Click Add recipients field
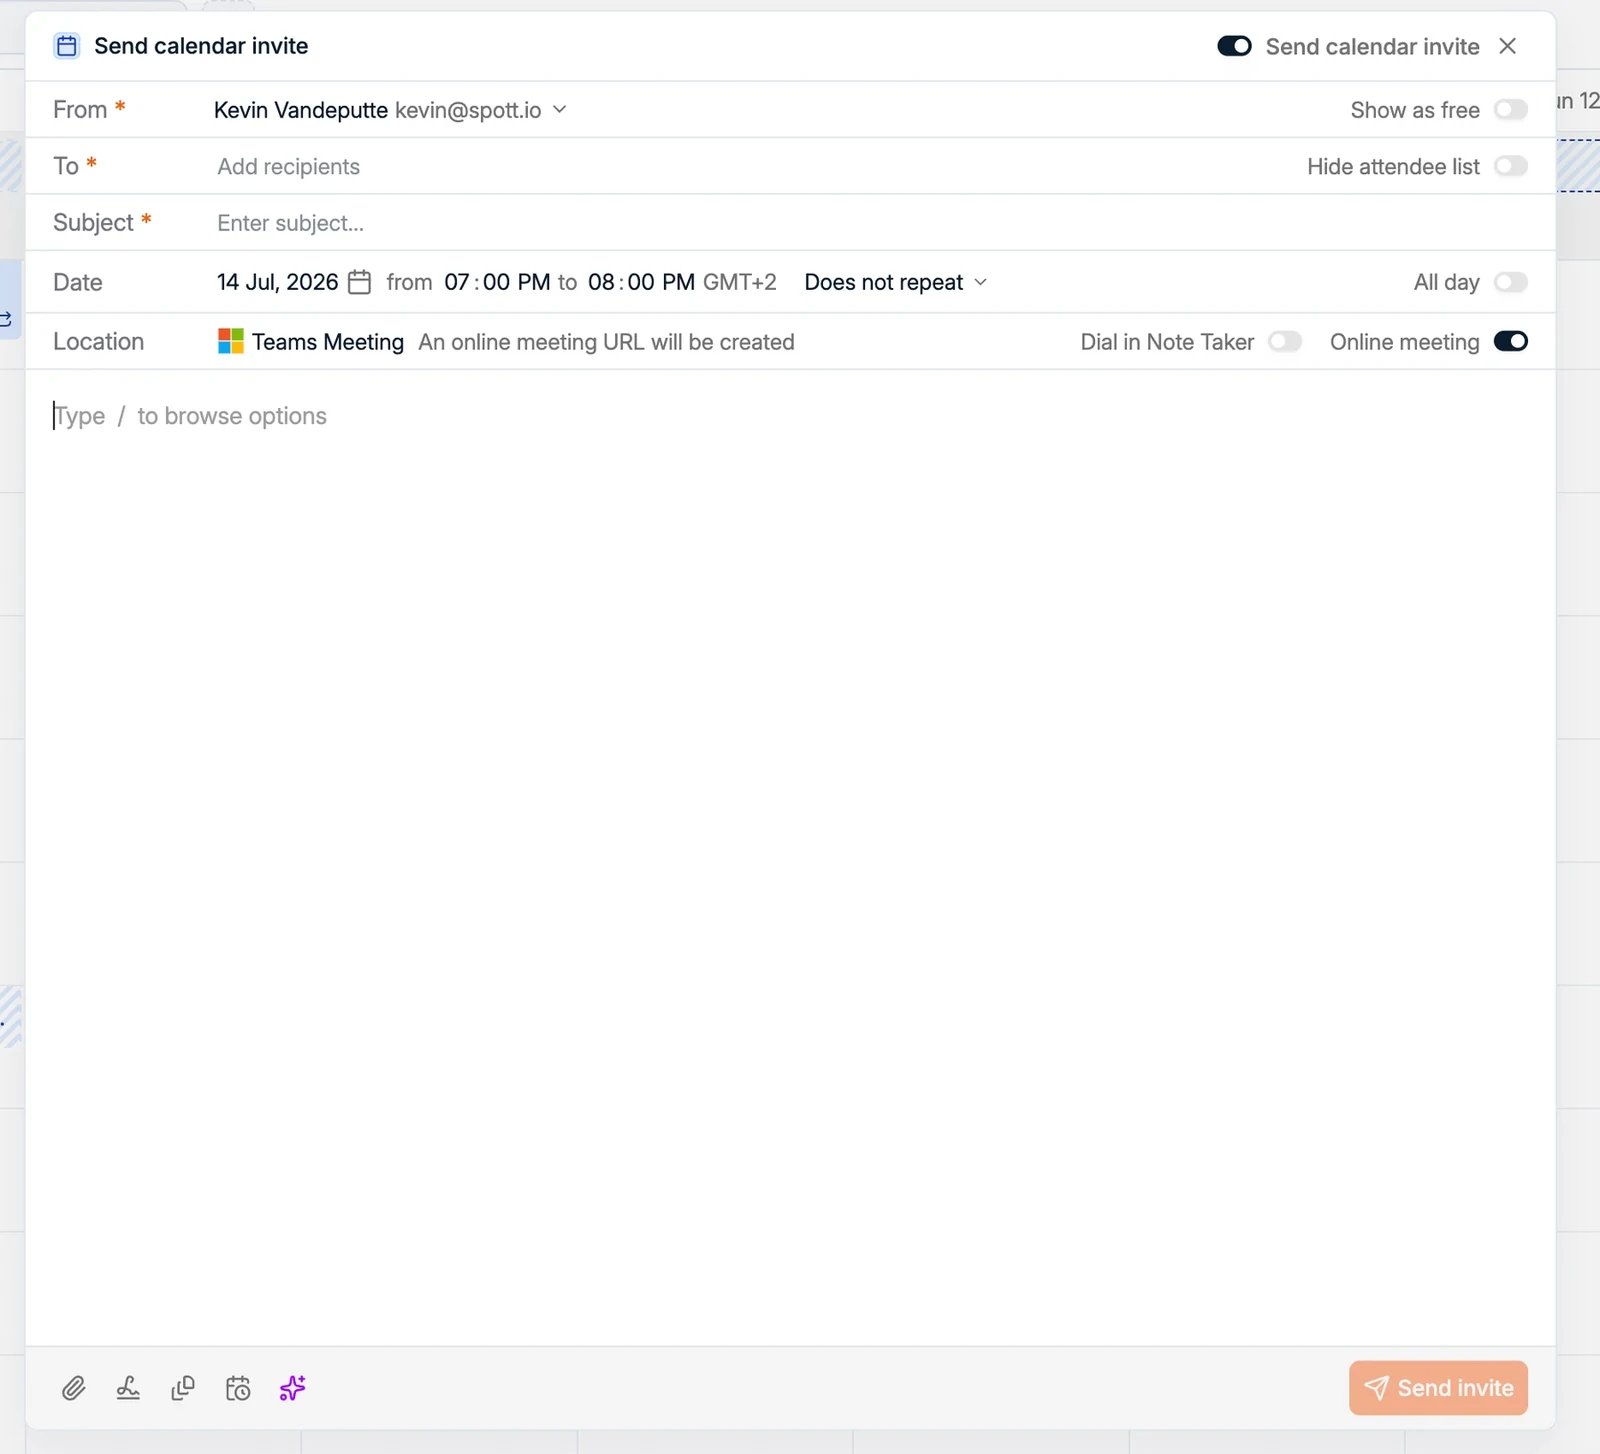 point(288,167)
